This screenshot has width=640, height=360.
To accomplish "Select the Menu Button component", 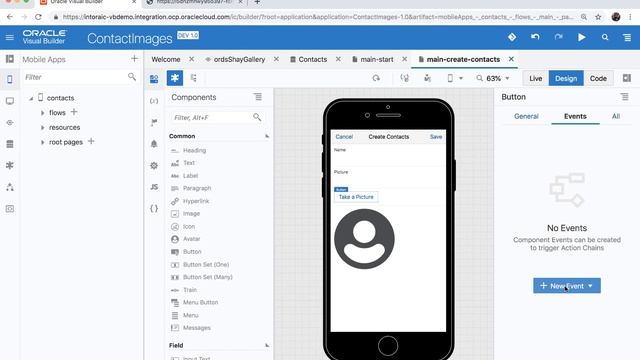I will pos(200,302).
